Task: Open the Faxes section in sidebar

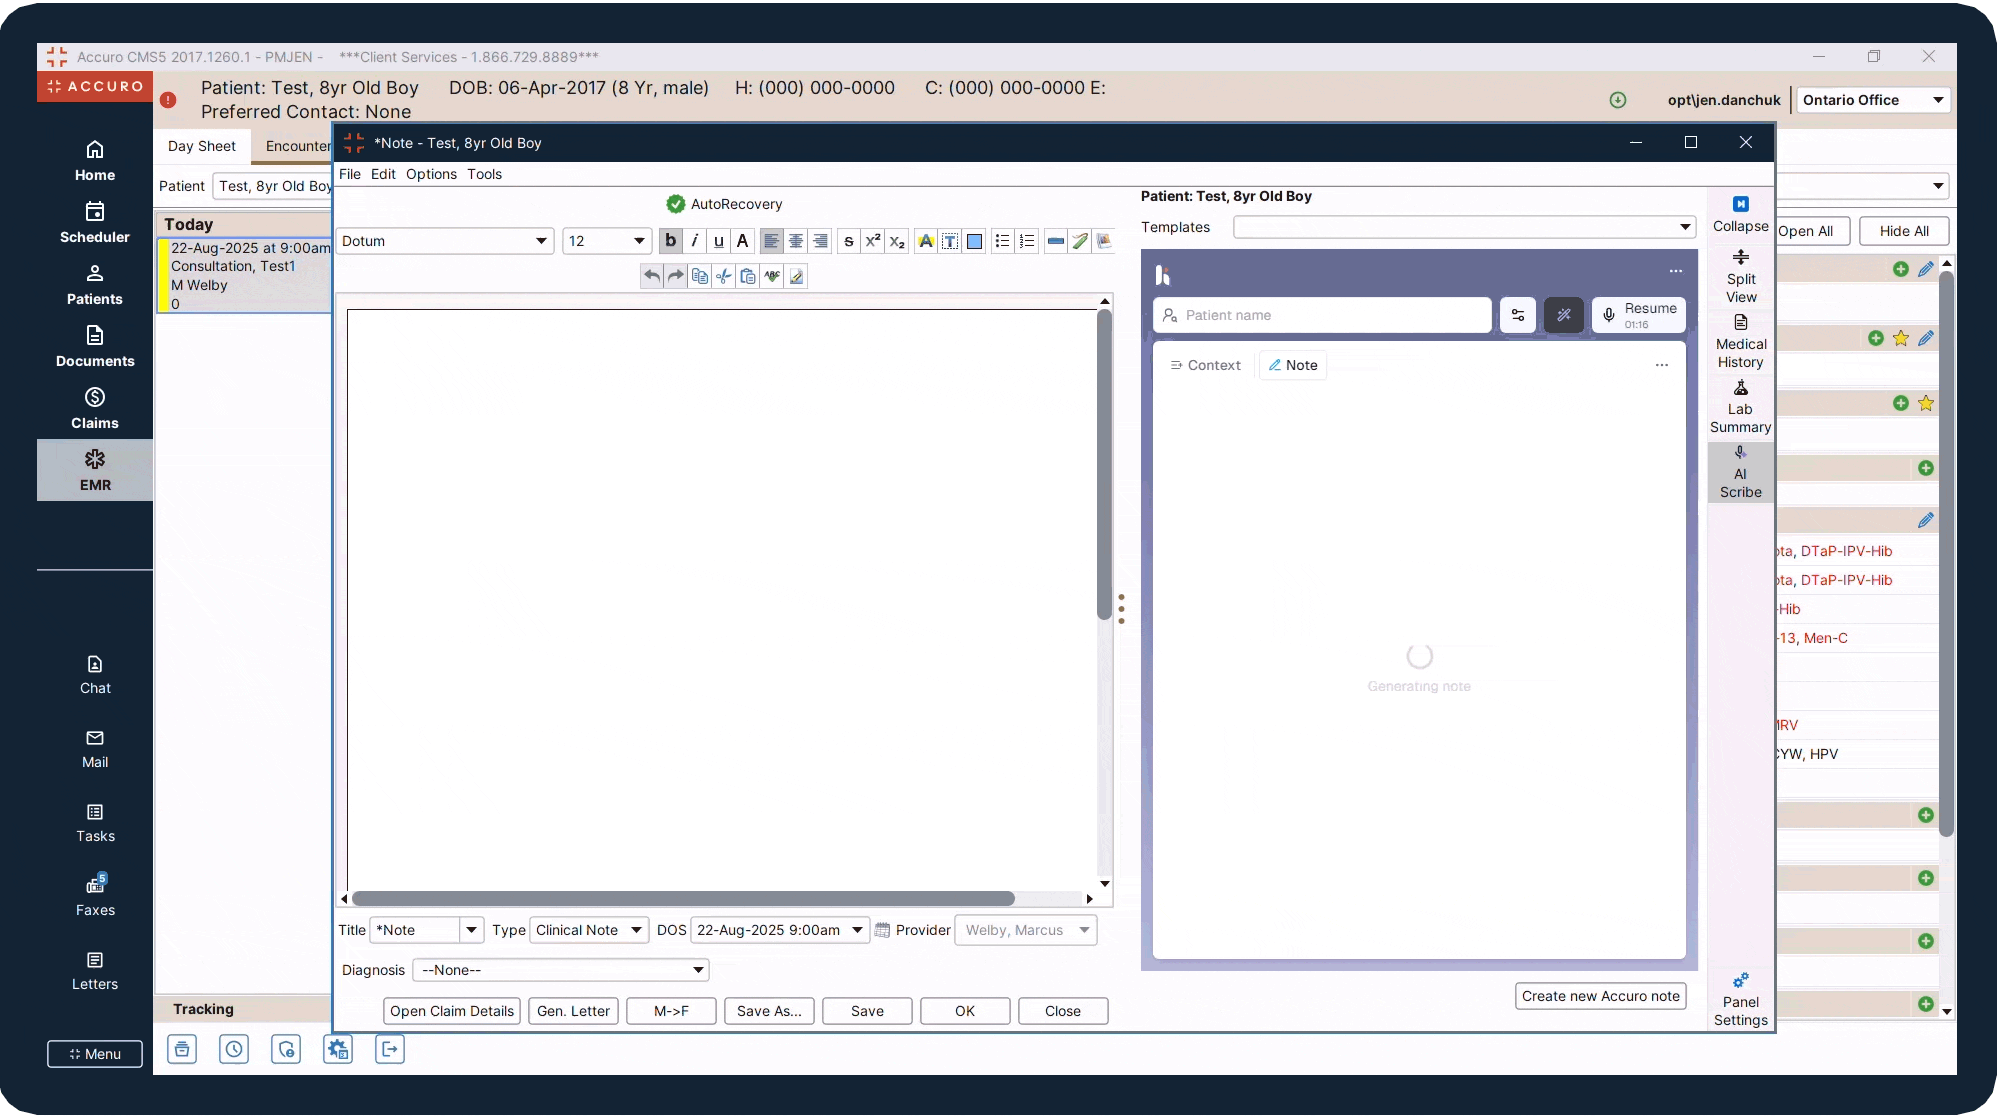Action: [95, 895]
